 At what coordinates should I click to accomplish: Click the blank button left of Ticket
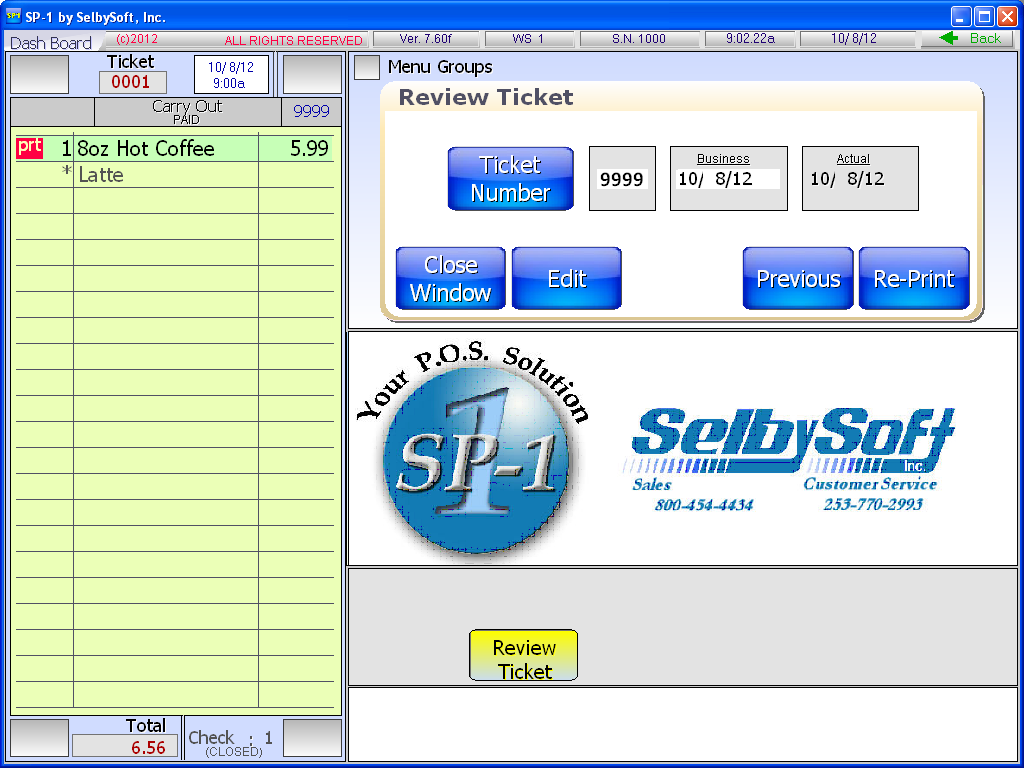click(39, 74)
